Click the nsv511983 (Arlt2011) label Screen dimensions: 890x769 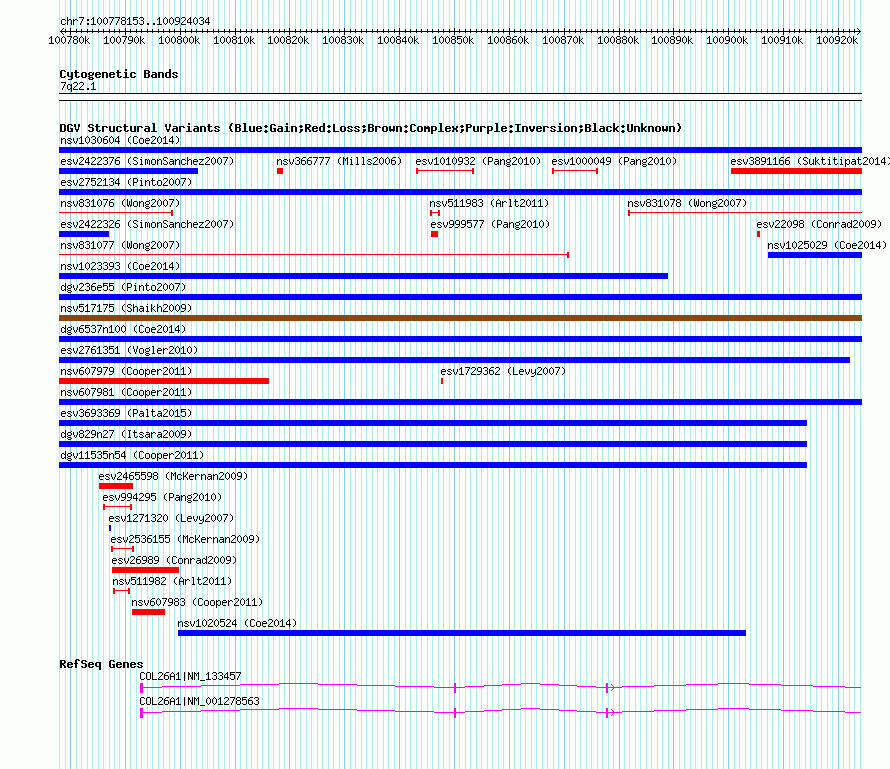(x=489, y=203)
